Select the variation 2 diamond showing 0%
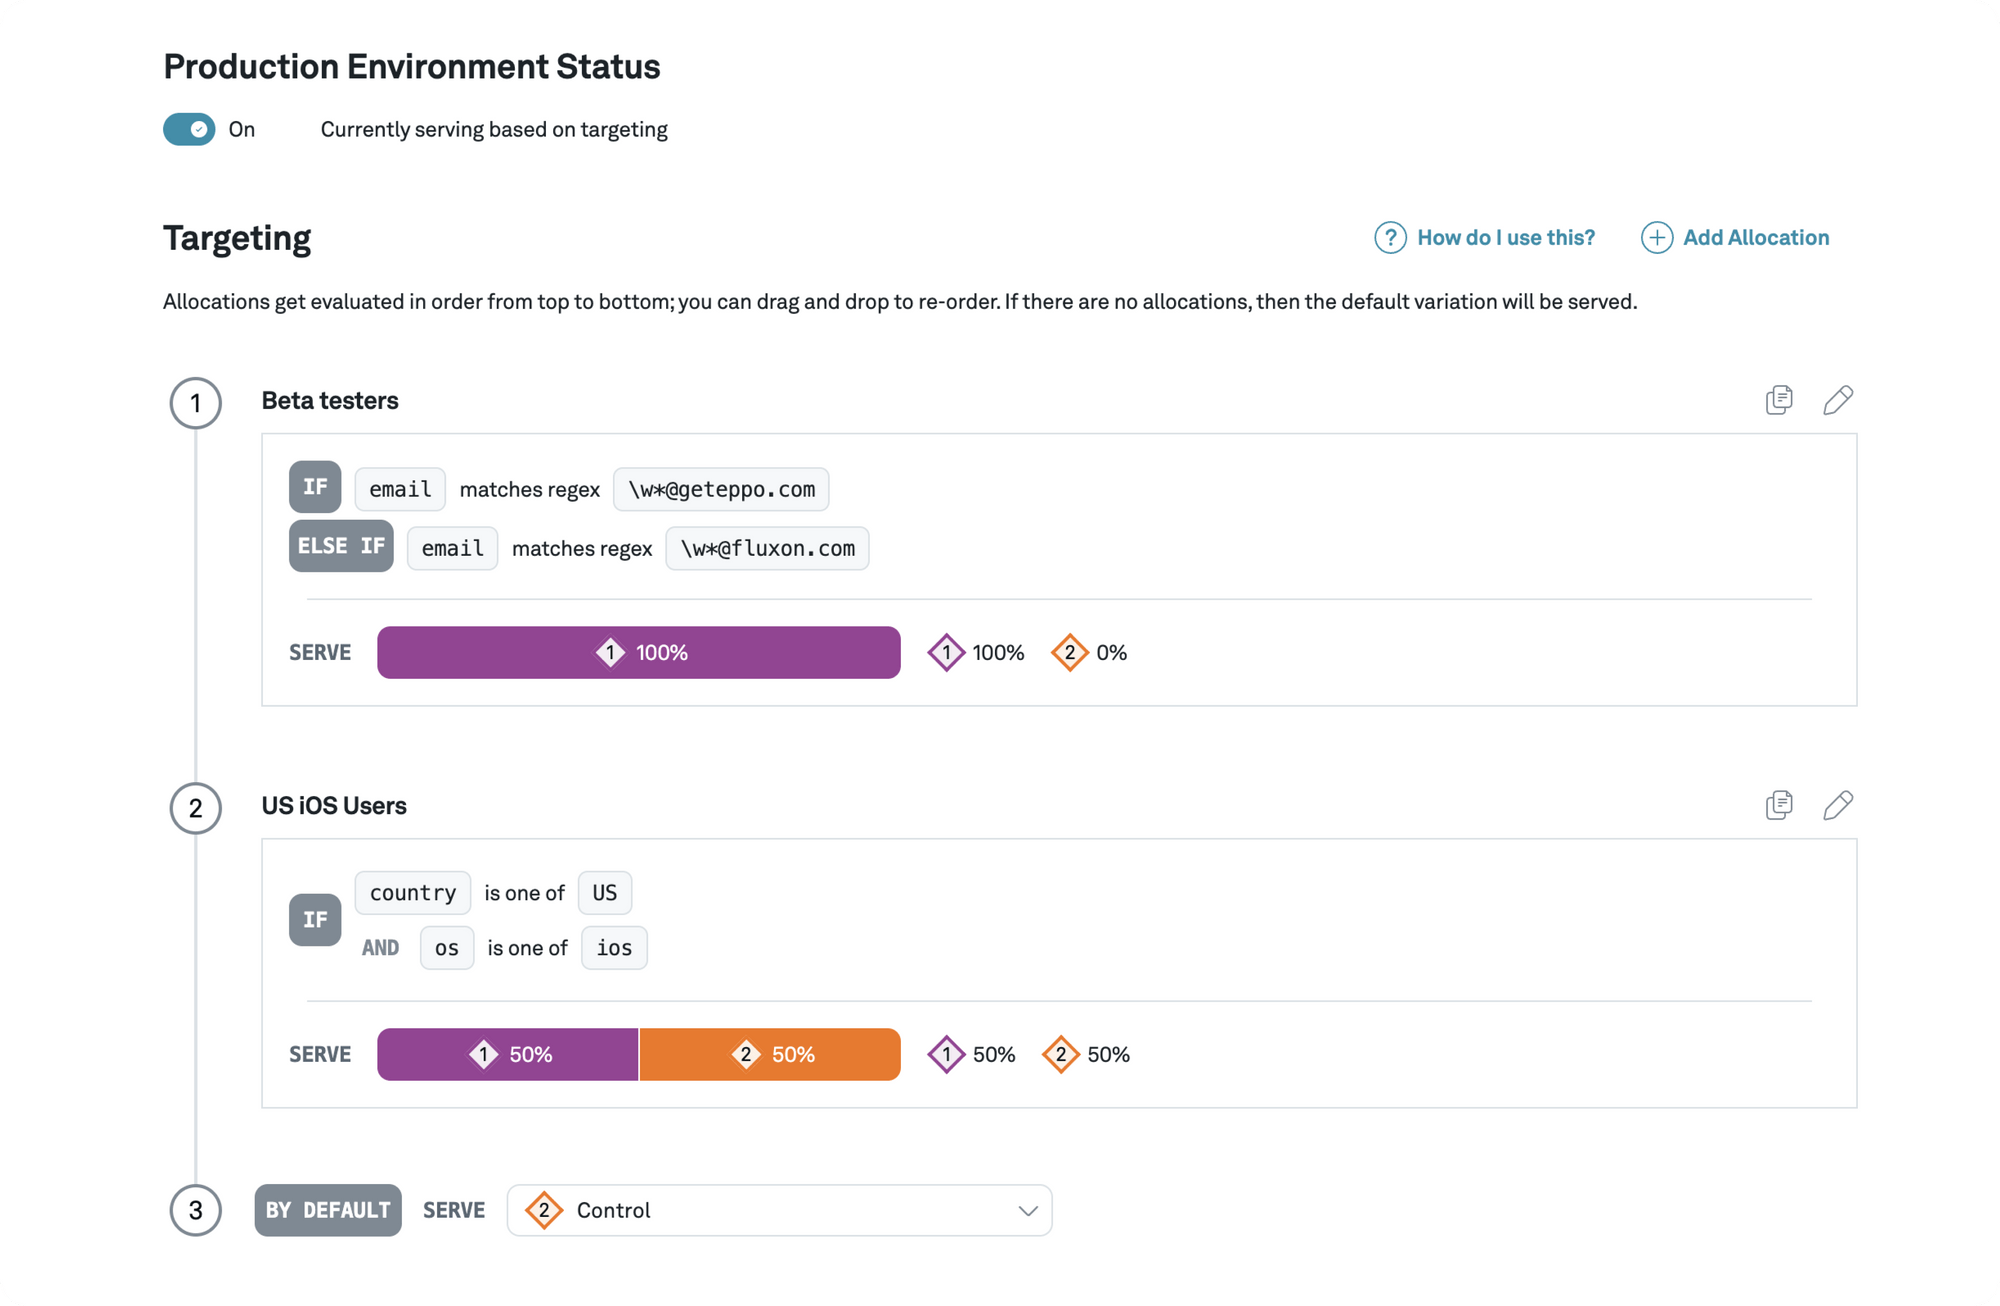Screen dimensions: 2000x1306 1070,652
